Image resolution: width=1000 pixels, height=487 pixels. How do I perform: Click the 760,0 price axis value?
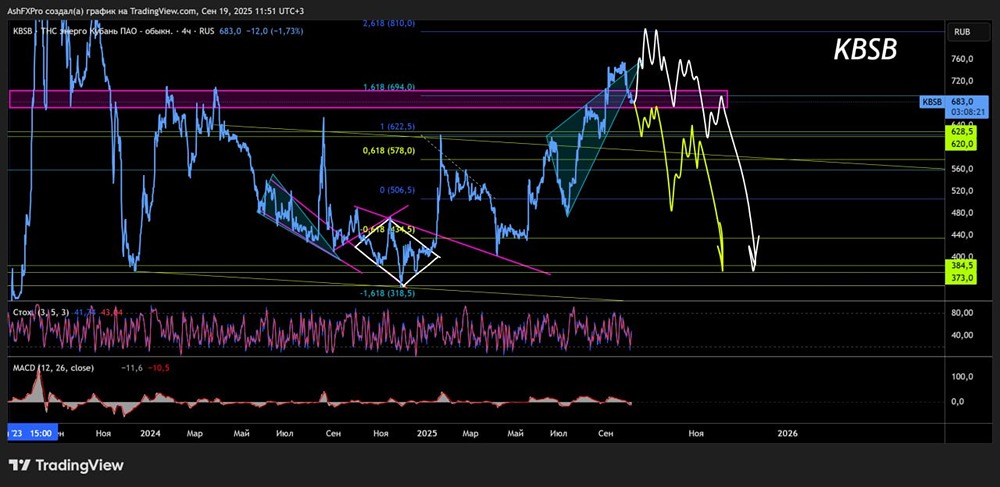point(961,59)
